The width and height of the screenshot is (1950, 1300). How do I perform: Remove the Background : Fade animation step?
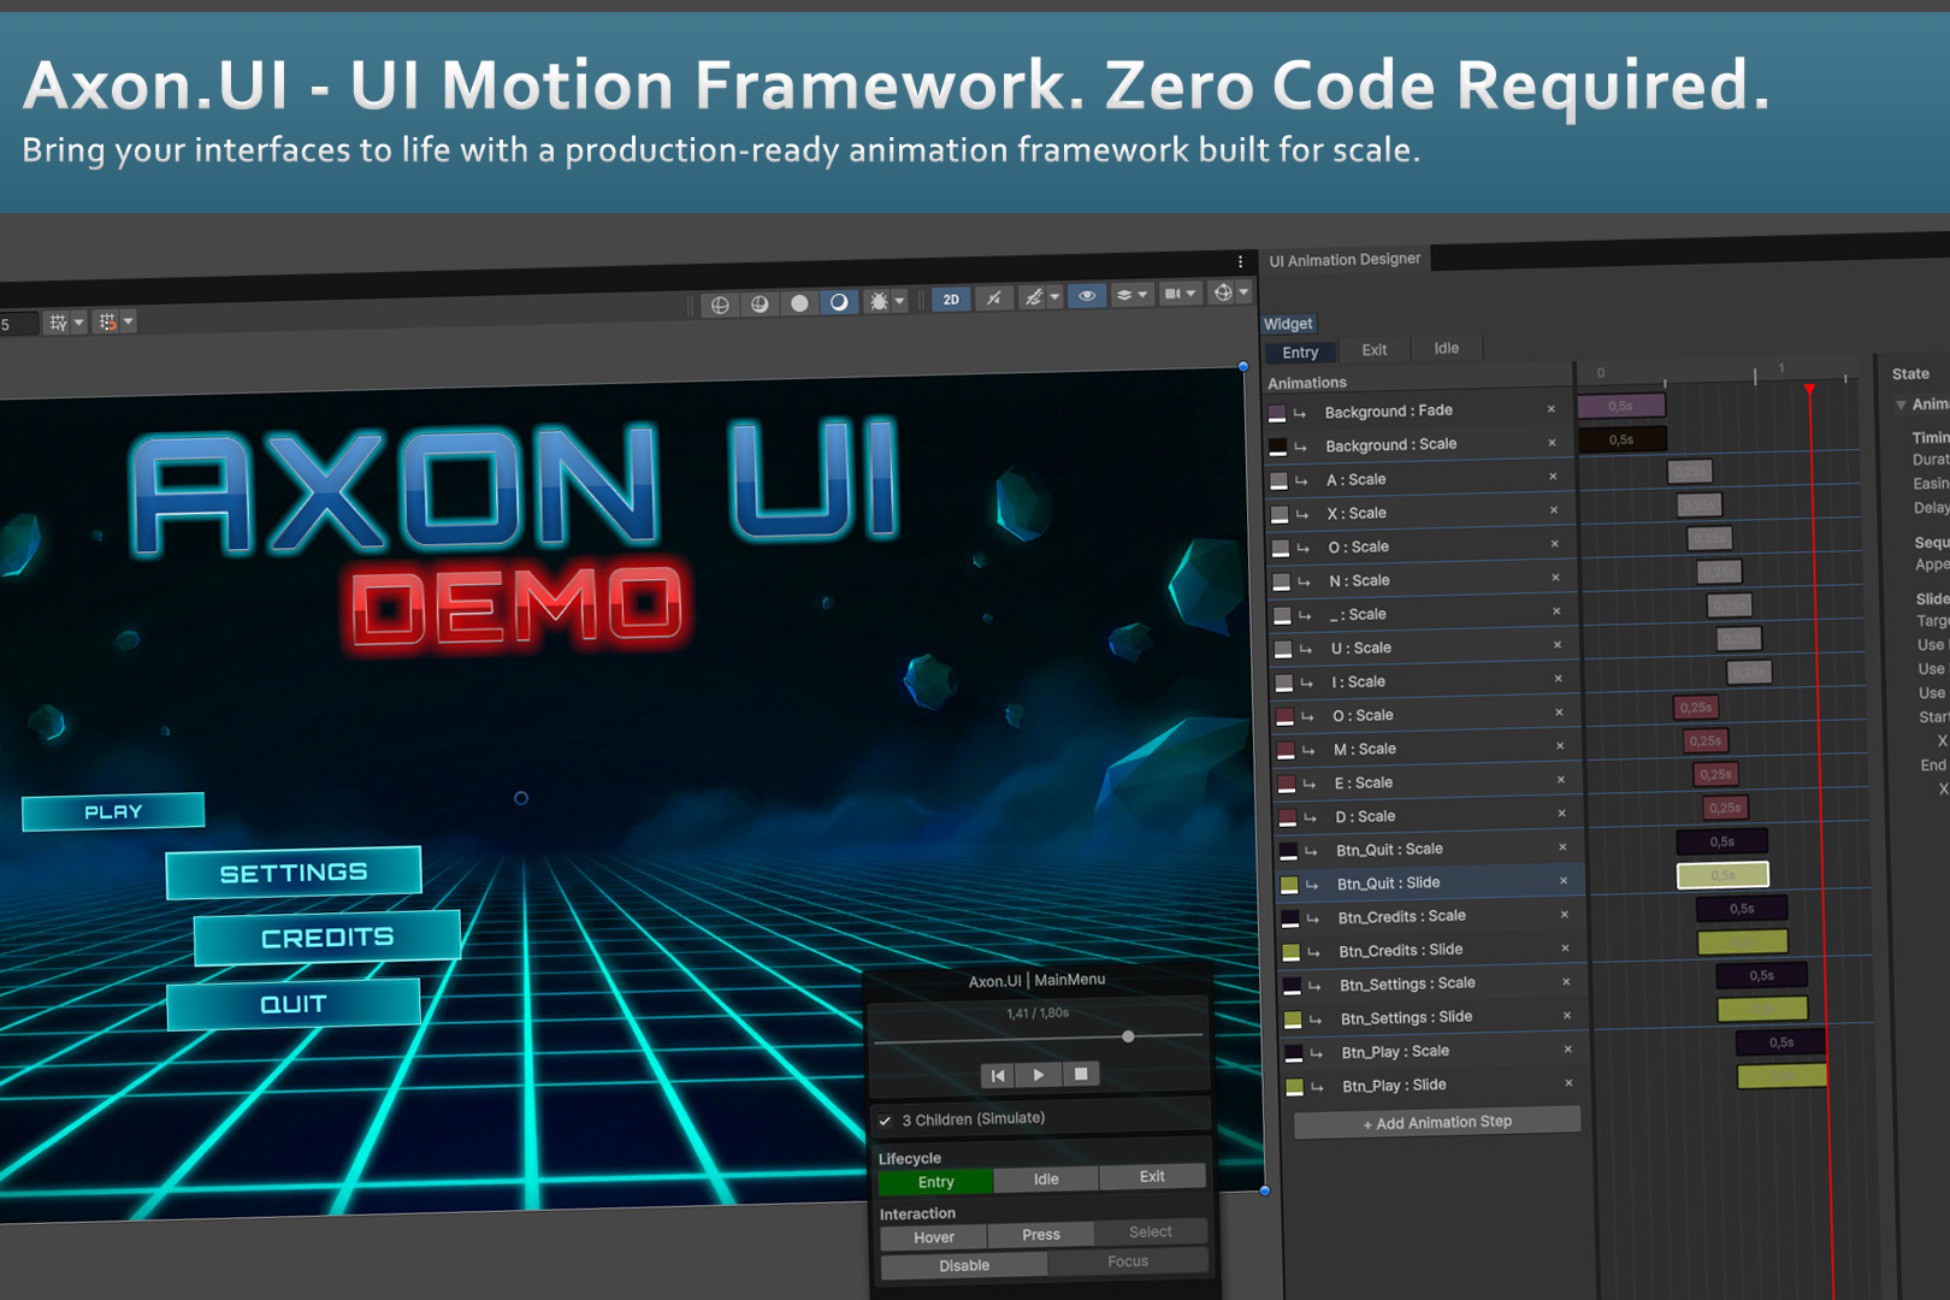[x=1551, y=409]
